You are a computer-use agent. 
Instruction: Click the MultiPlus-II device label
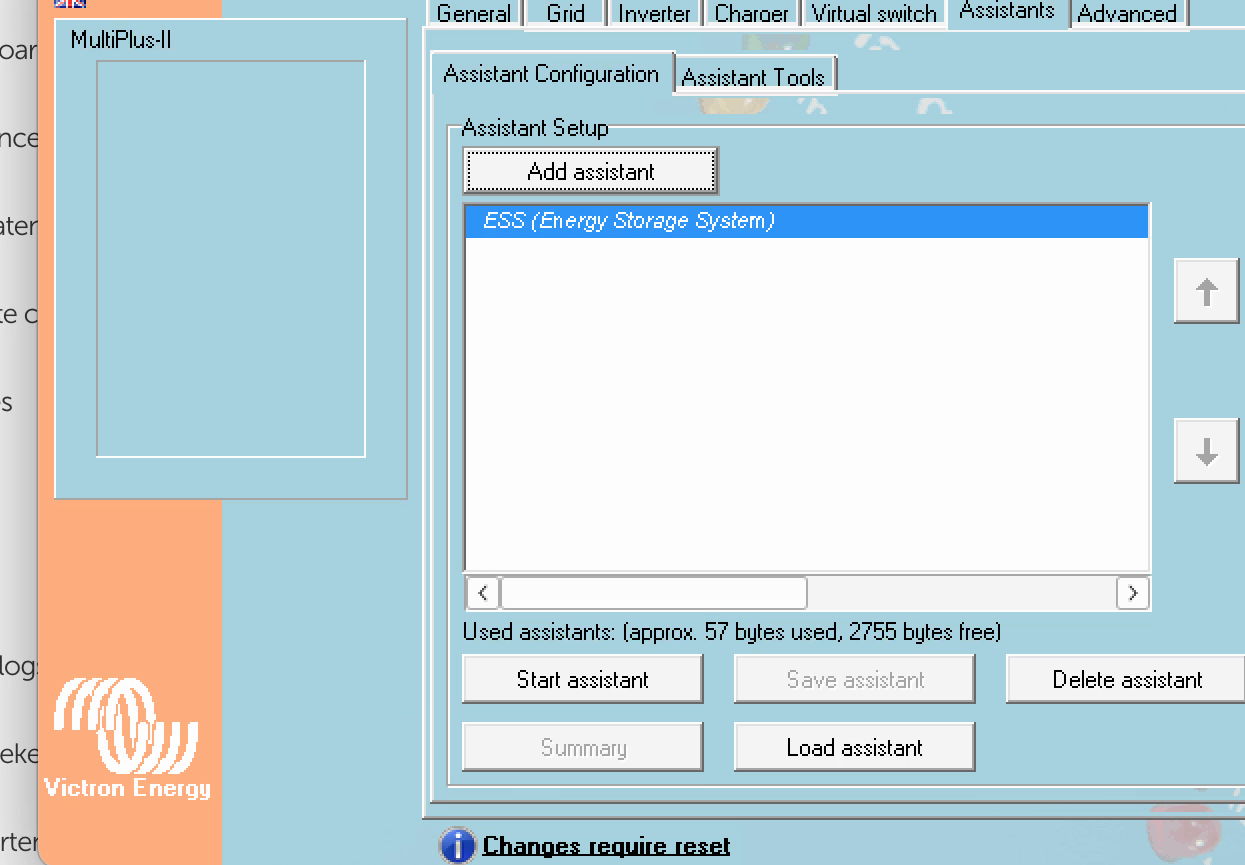click(x=122, y=41)
